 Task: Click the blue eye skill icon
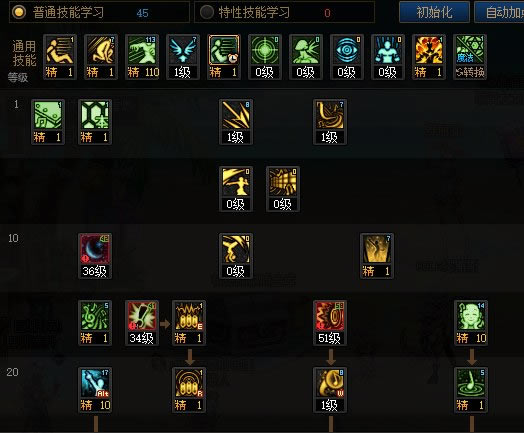tap(347, 57)
